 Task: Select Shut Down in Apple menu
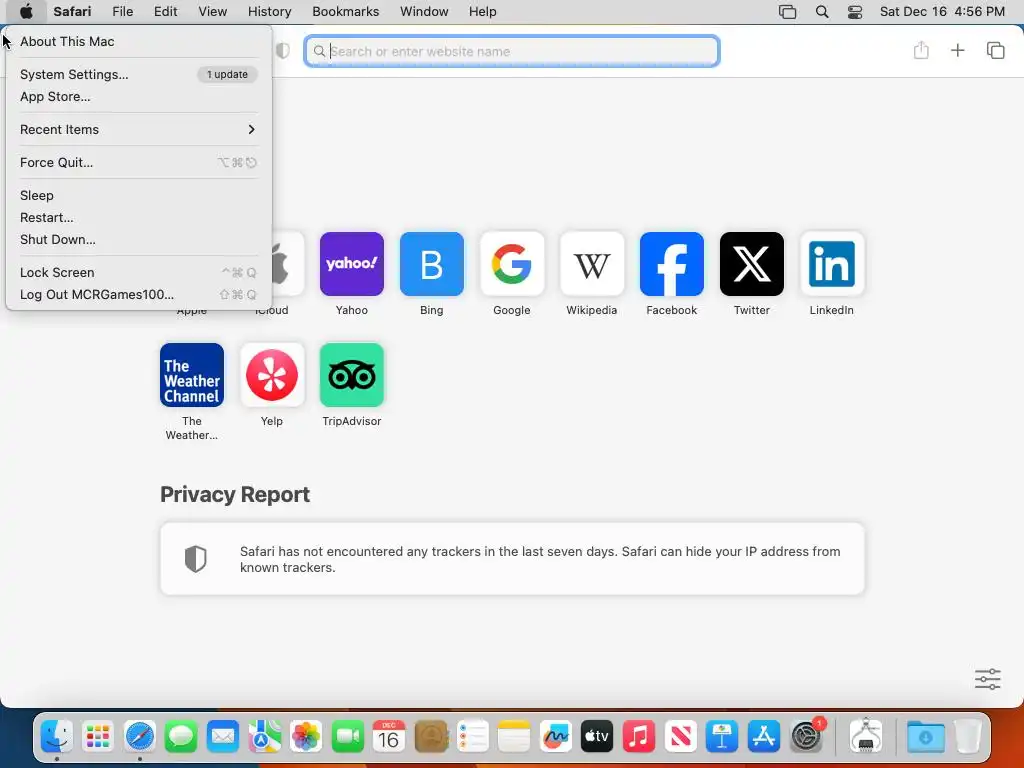coord(138,240)
